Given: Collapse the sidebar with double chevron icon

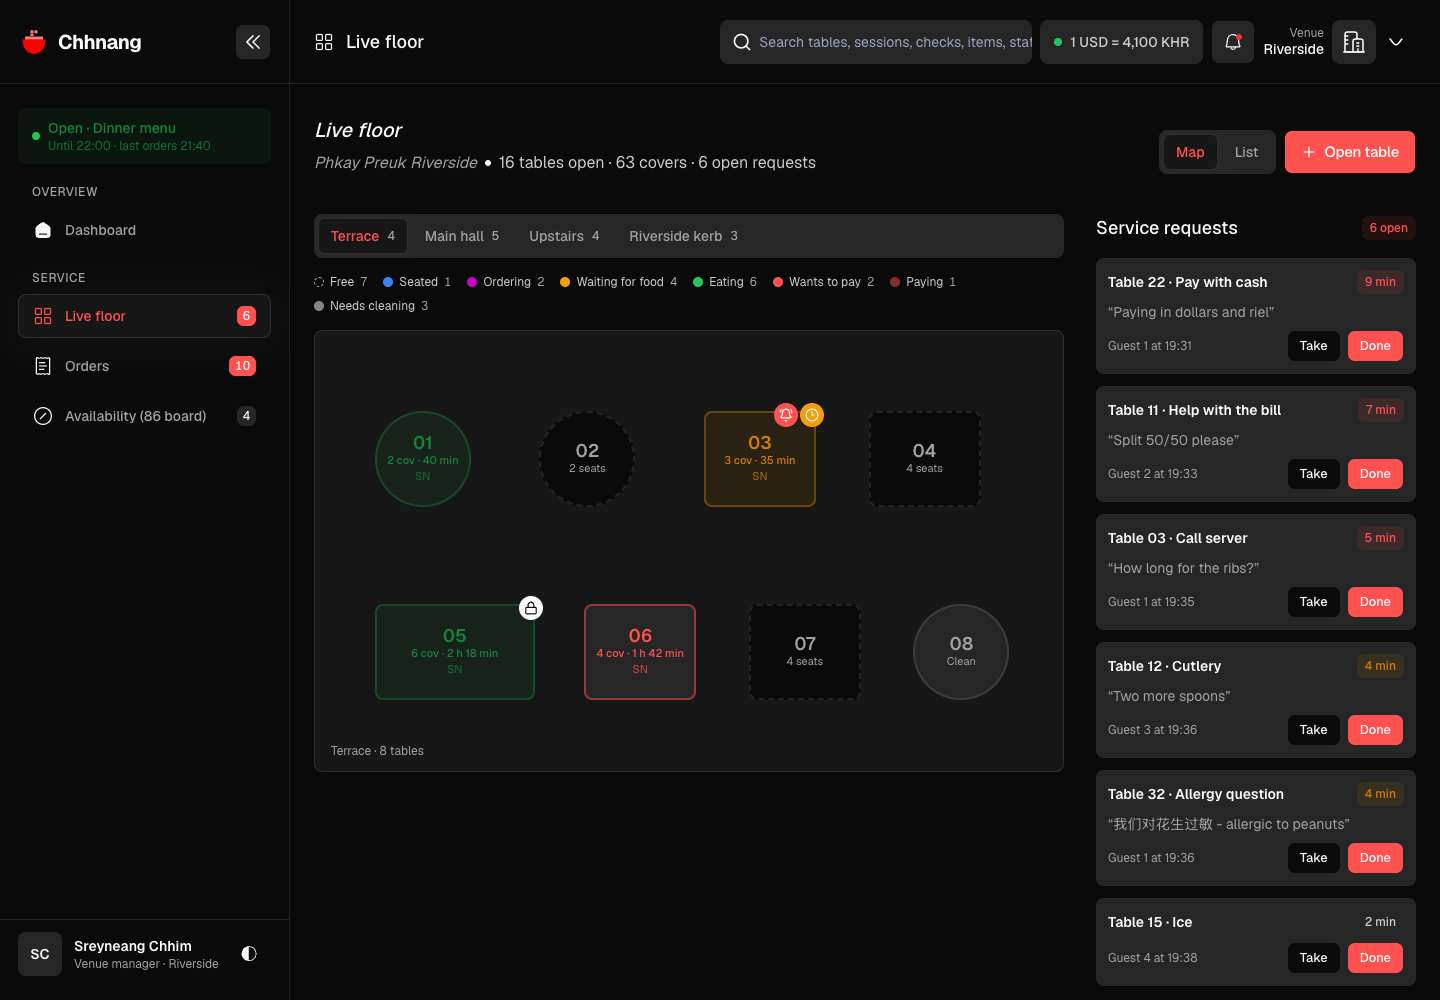Looking at the screenshot, I should pyautogui.click(x=253, y=42).
